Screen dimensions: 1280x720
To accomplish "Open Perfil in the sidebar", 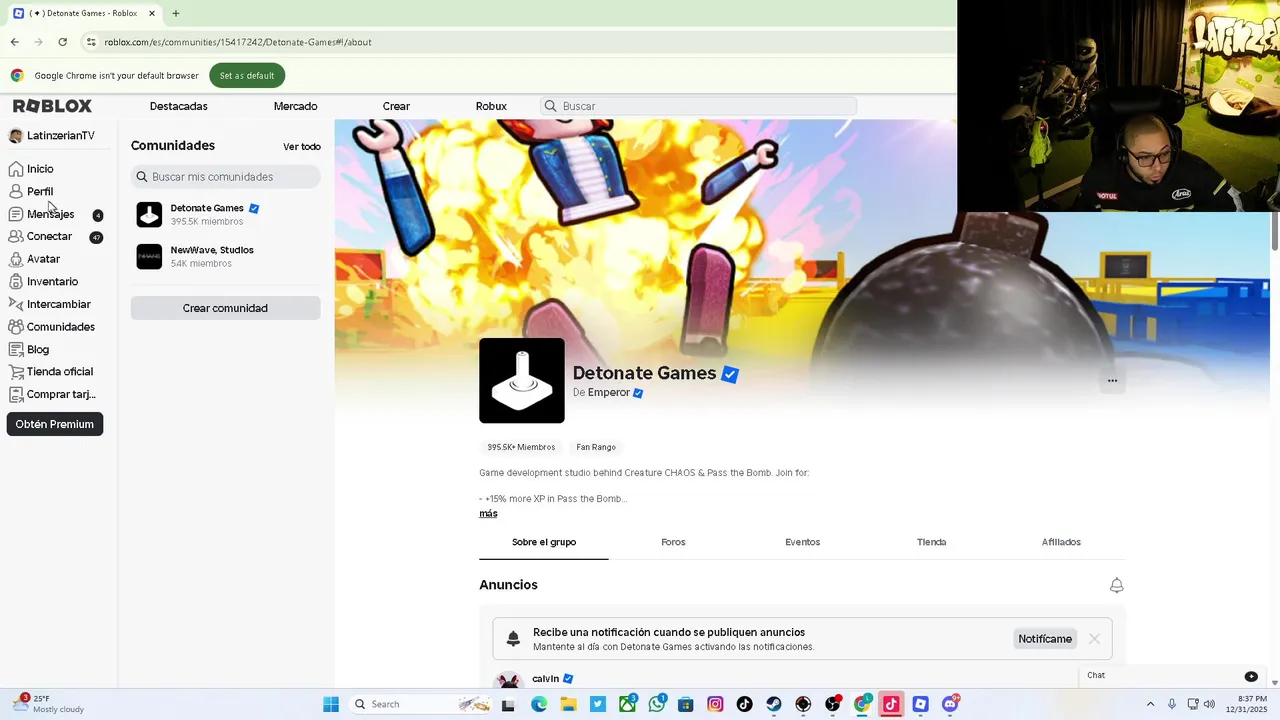I will [31, 191].
